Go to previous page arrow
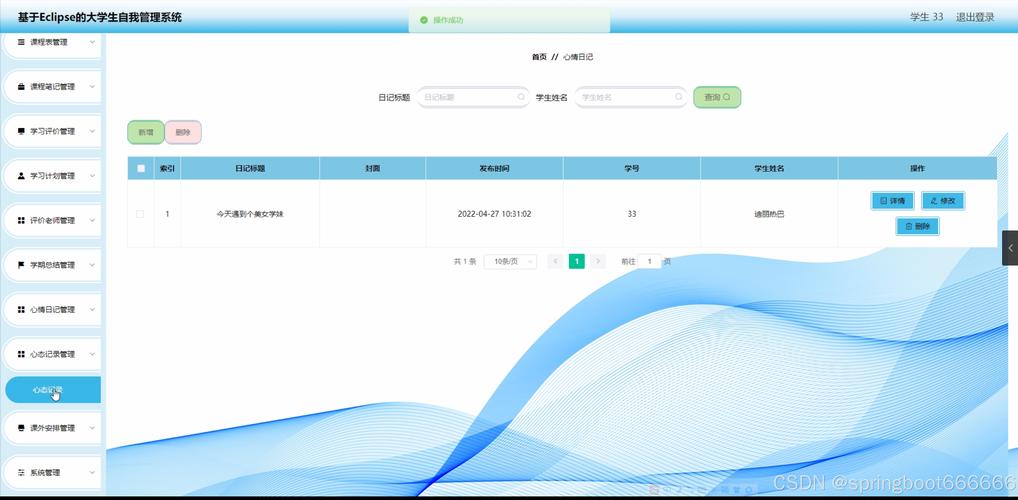The width and height of the screenshot is (1018, 500). (555, 261)
